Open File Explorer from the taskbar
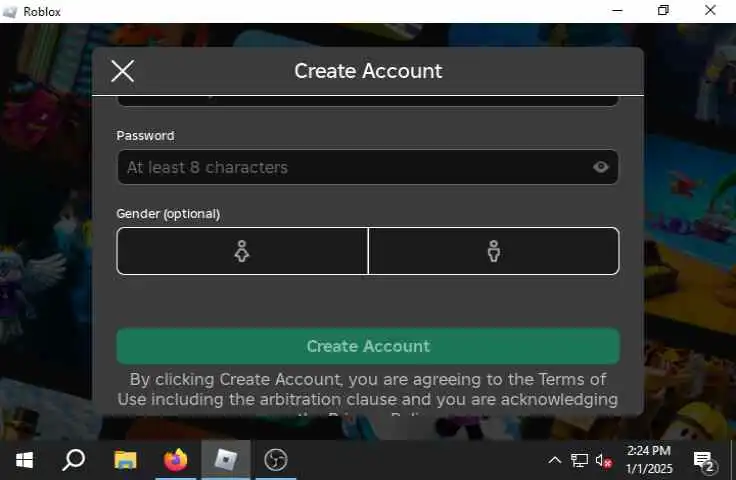 tap(125, 460)
